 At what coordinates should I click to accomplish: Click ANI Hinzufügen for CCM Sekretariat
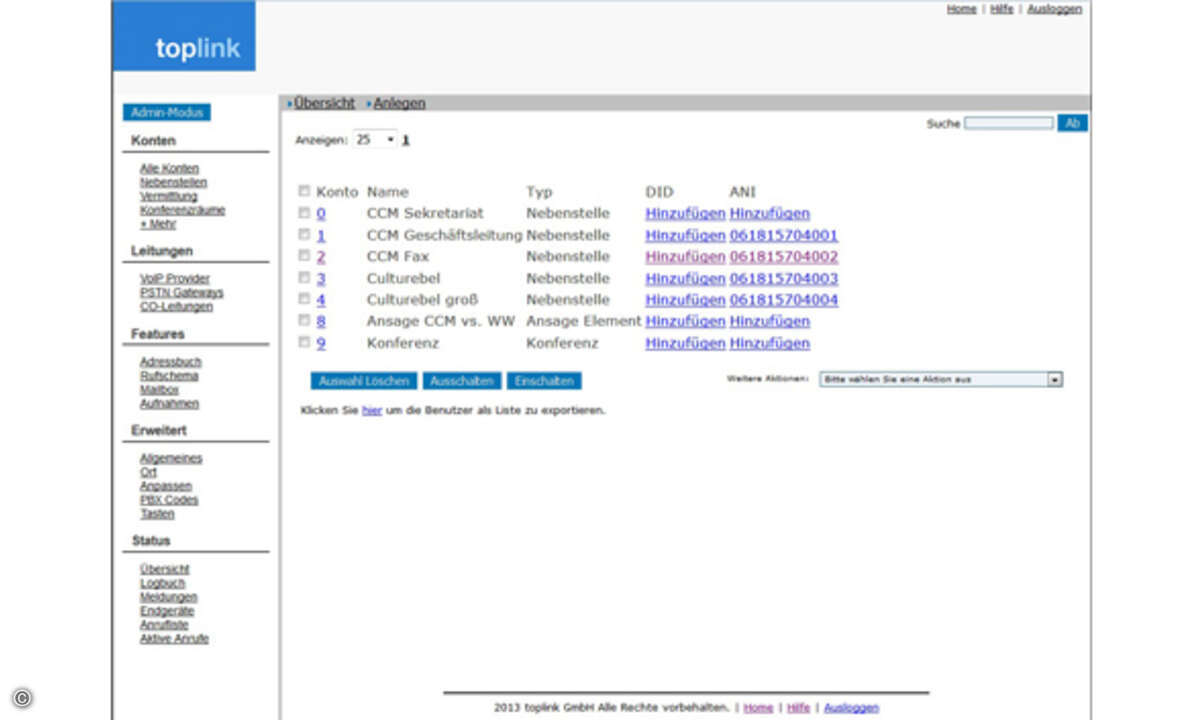(770, 213)
